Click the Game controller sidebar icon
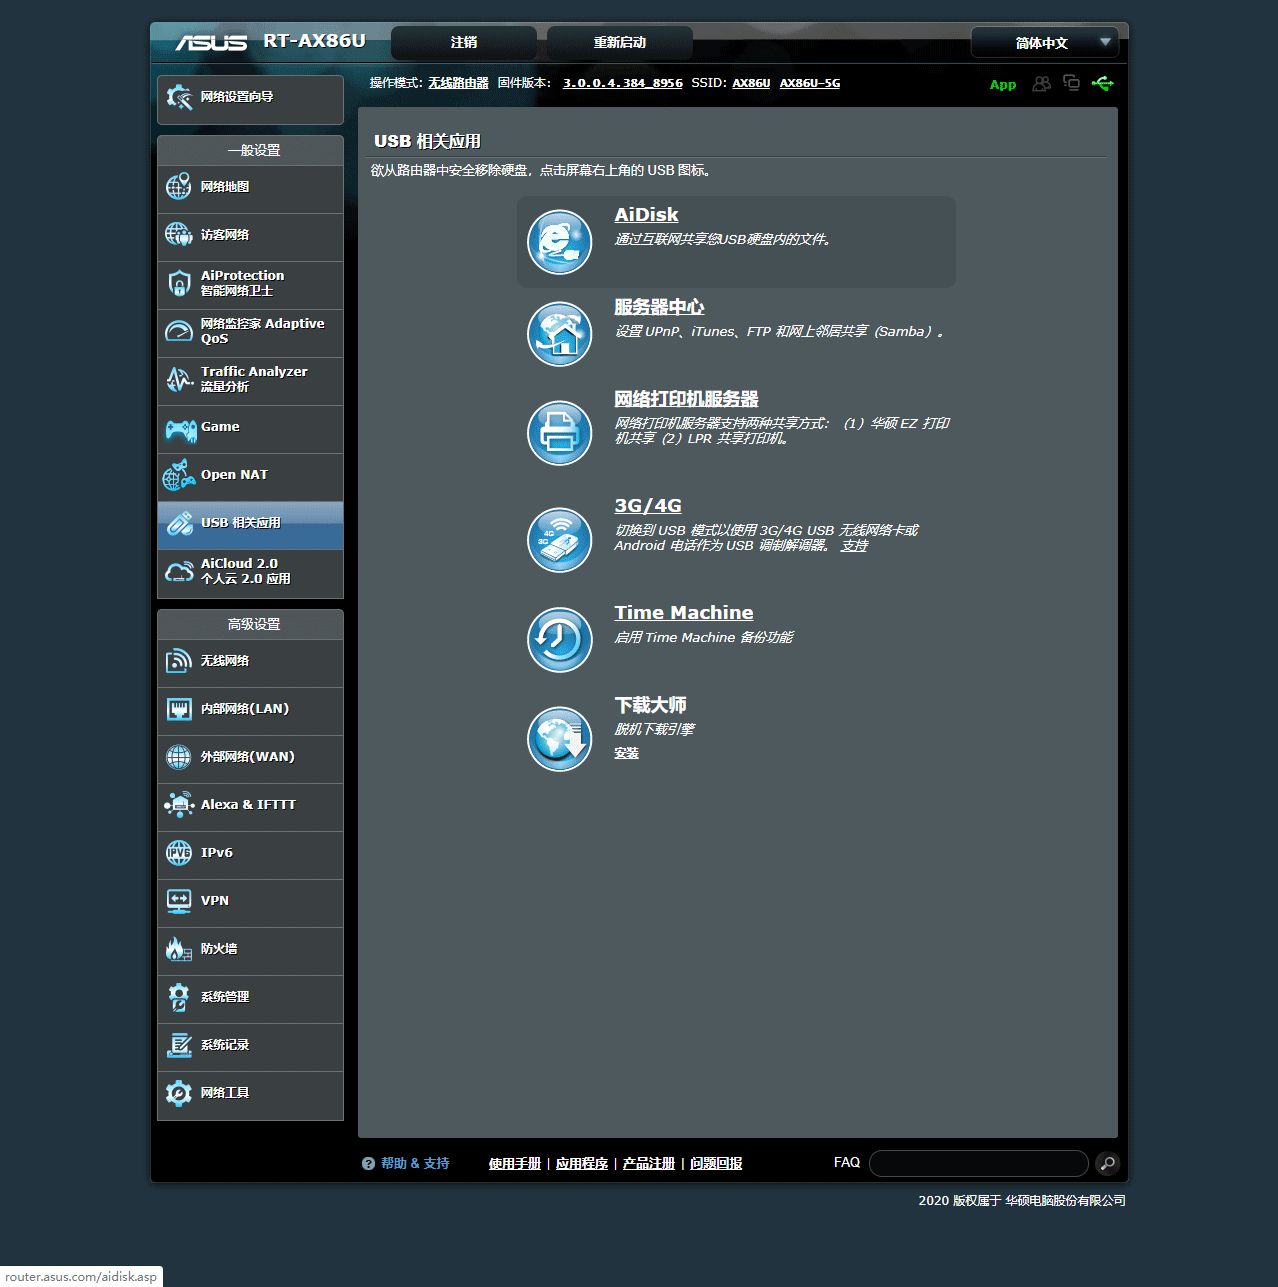This screenshot has width=1278, height=1287. coord(181,430)
